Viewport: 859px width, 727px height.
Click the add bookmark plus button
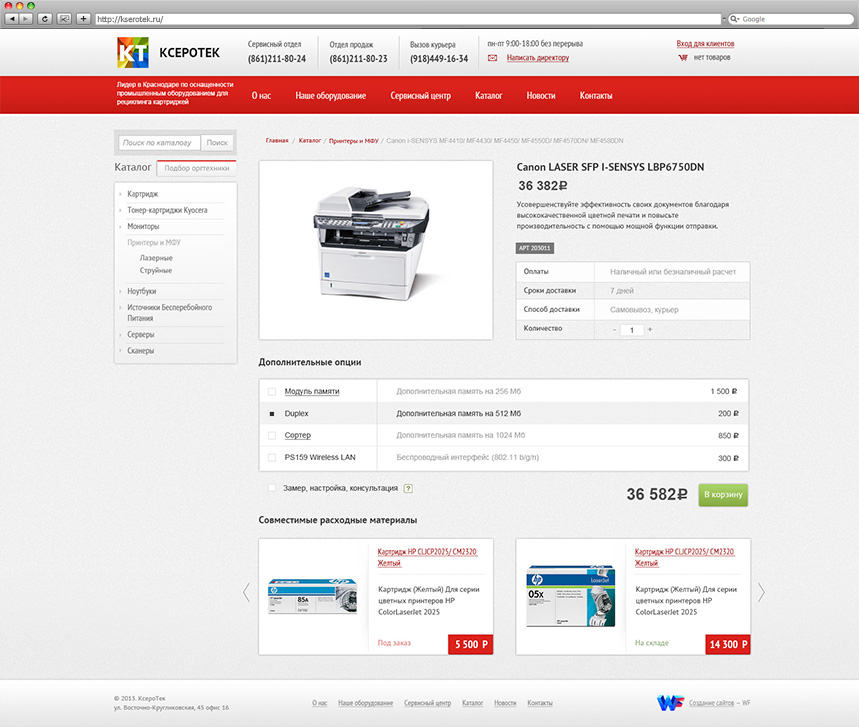pyautogui.click(x=83, y=19)
